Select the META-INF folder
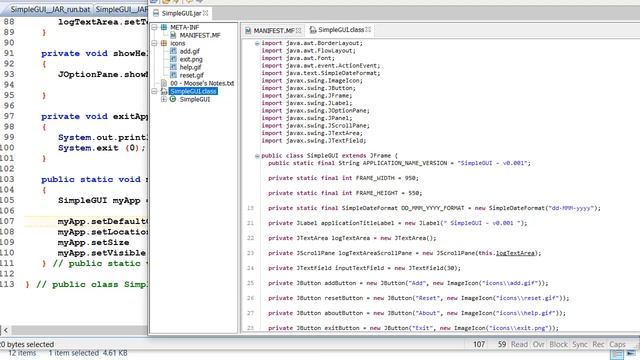 point(184,27)
